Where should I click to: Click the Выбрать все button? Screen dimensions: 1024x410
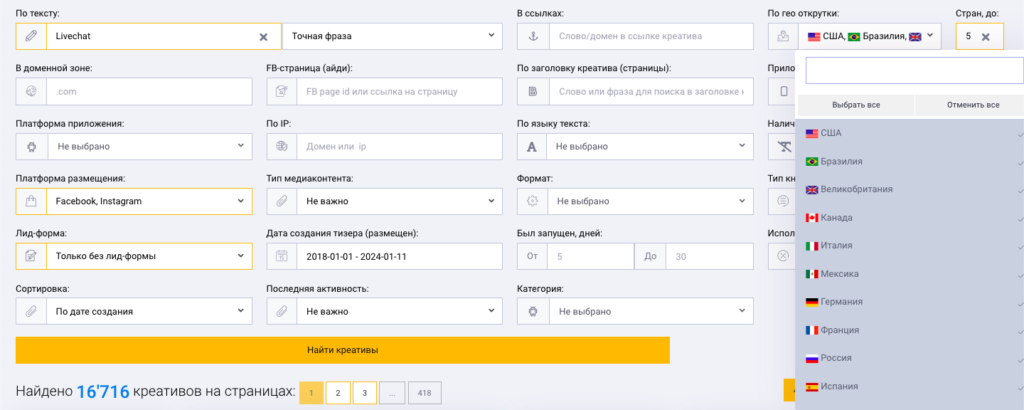856,105
